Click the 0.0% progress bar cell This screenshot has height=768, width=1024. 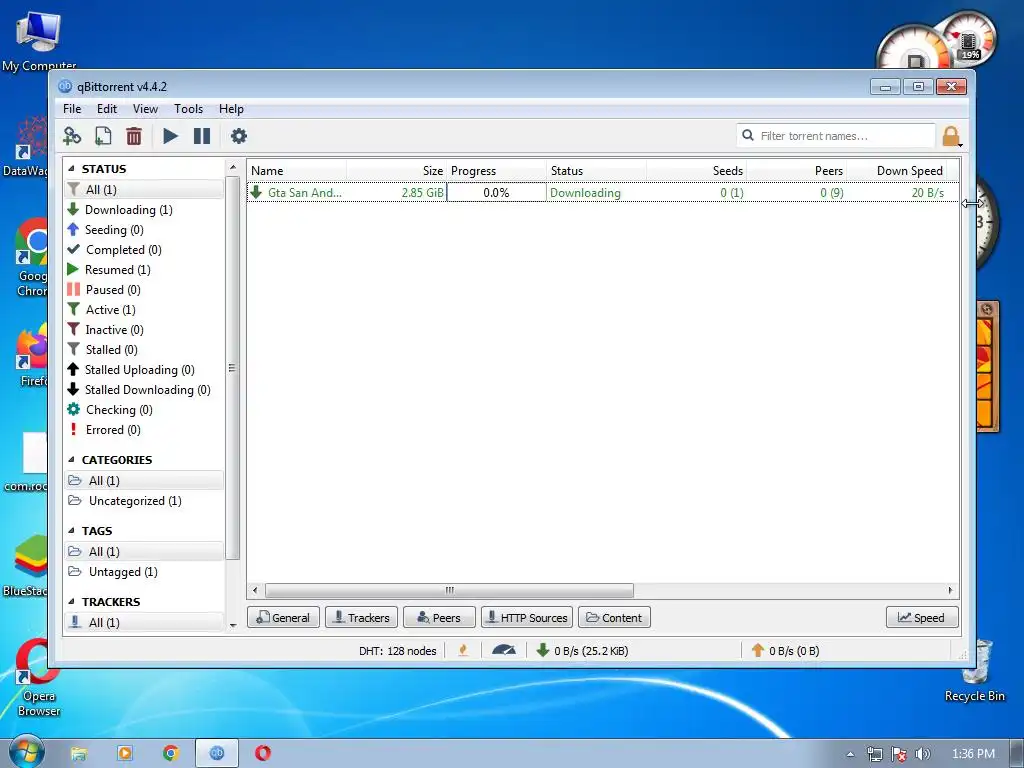pyautogui.click(x=496, y=193)
